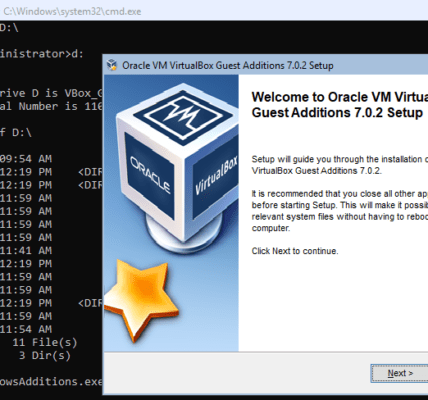
Task: Click '11:41 AM' entry in cmd listing
Action: click(x=26, y=250)
